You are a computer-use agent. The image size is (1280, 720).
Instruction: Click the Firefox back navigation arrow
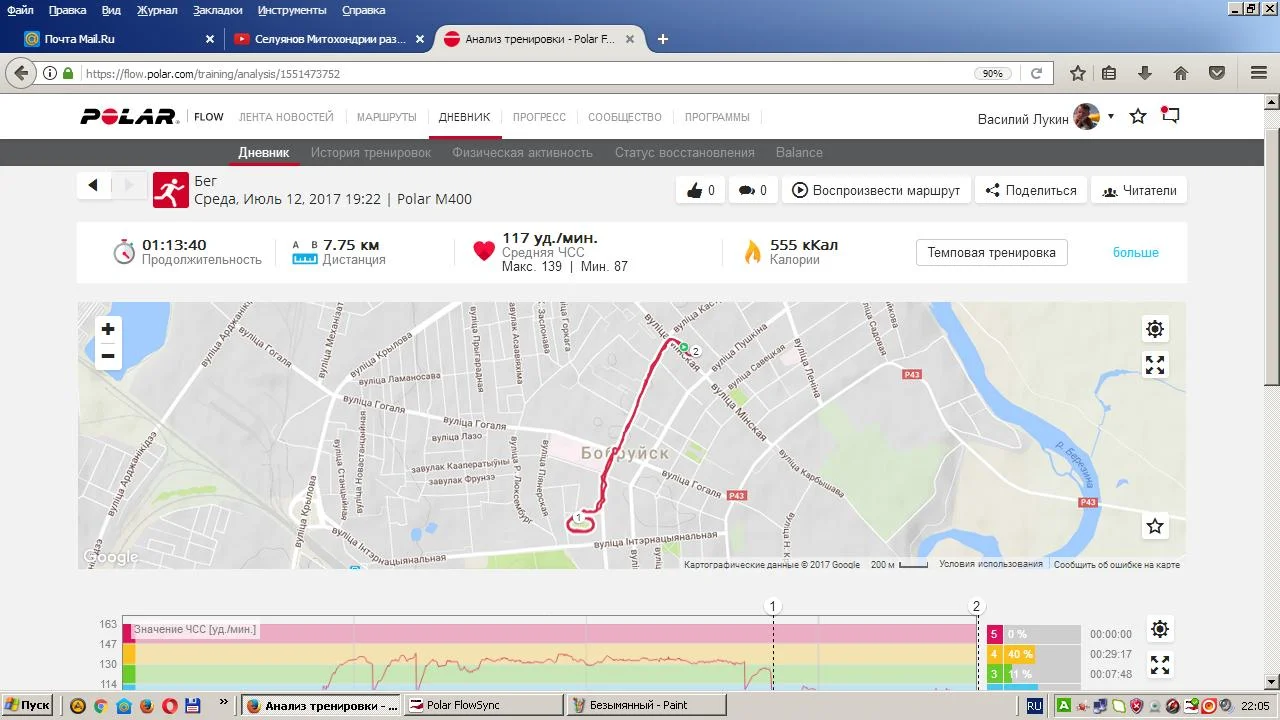point(21,73)
